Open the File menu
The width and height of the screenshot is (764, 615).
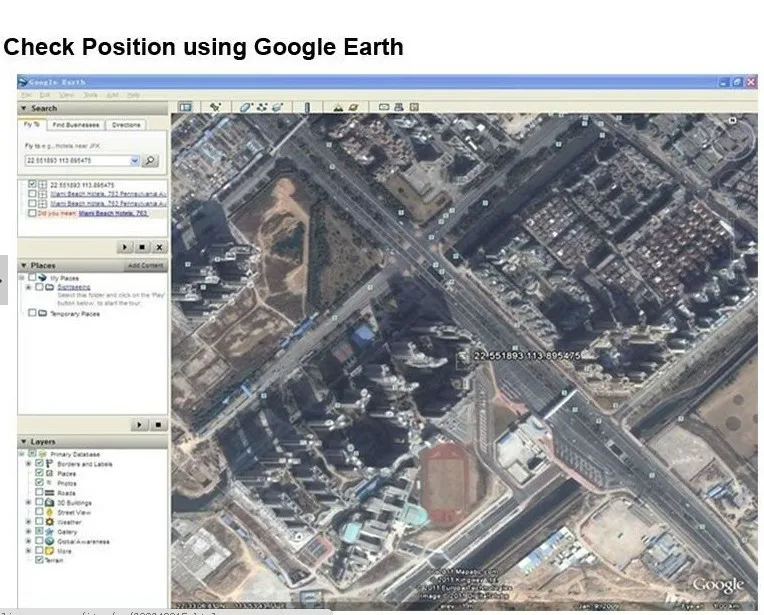(26, 95)
